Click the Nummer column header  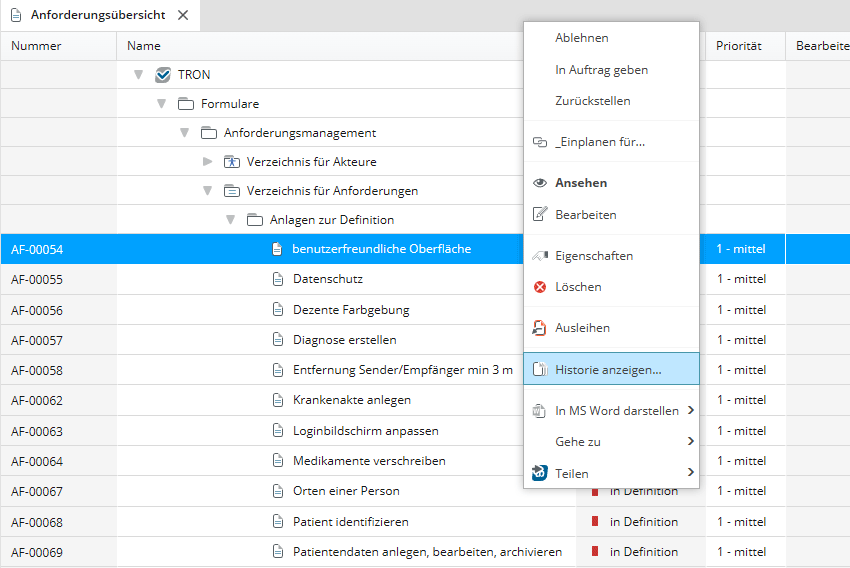(x=36, y=46)
